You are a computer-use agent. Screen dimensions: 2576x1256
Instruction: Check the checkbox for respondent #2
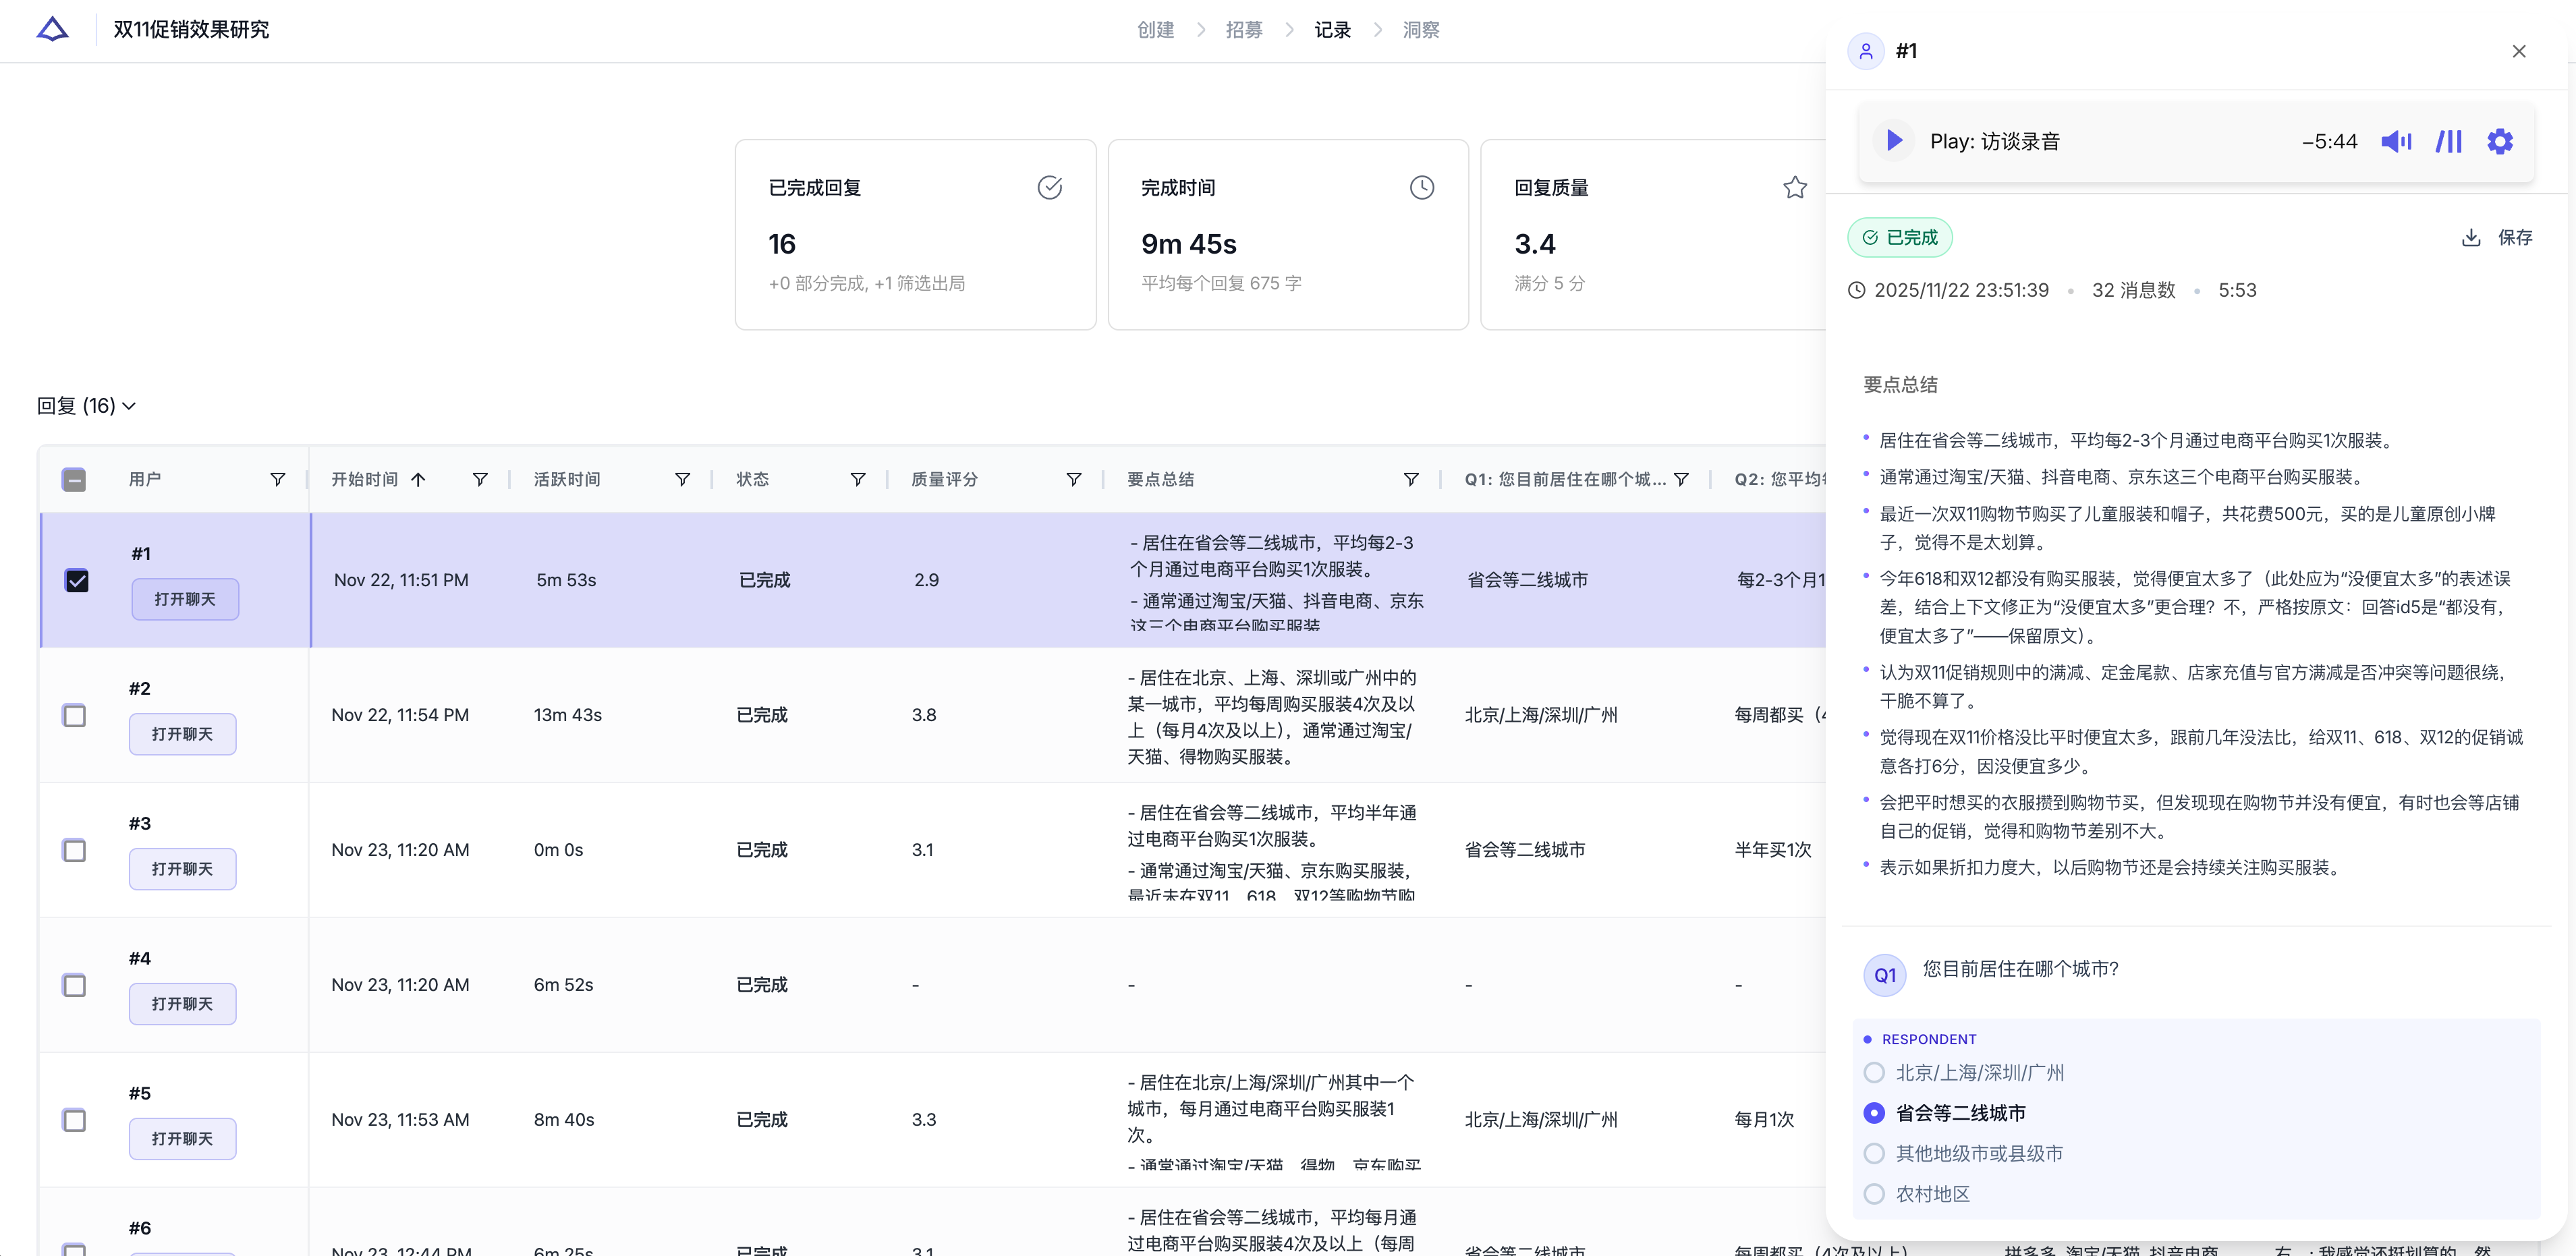[74, 715]
